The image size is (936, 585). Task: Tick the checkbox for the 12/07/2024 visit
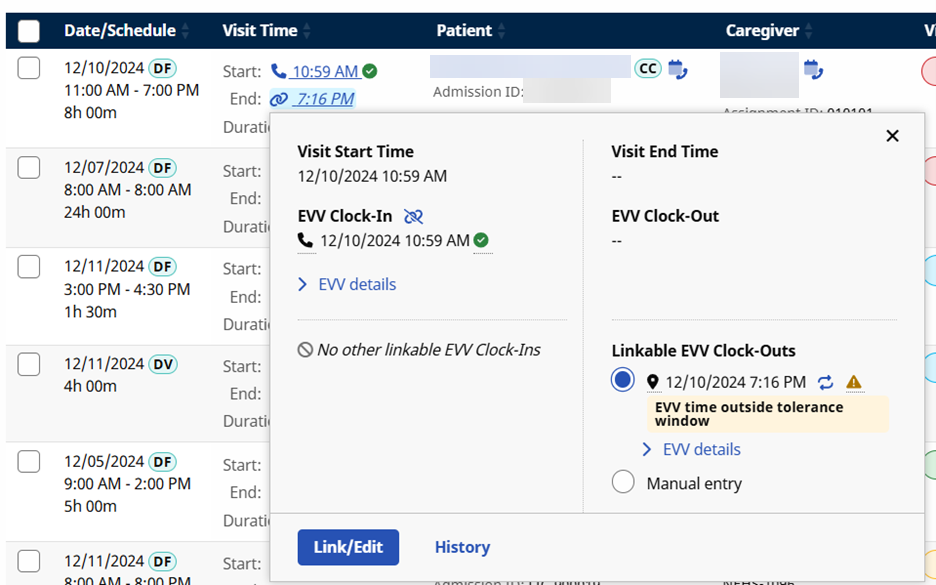coord(29,167)
